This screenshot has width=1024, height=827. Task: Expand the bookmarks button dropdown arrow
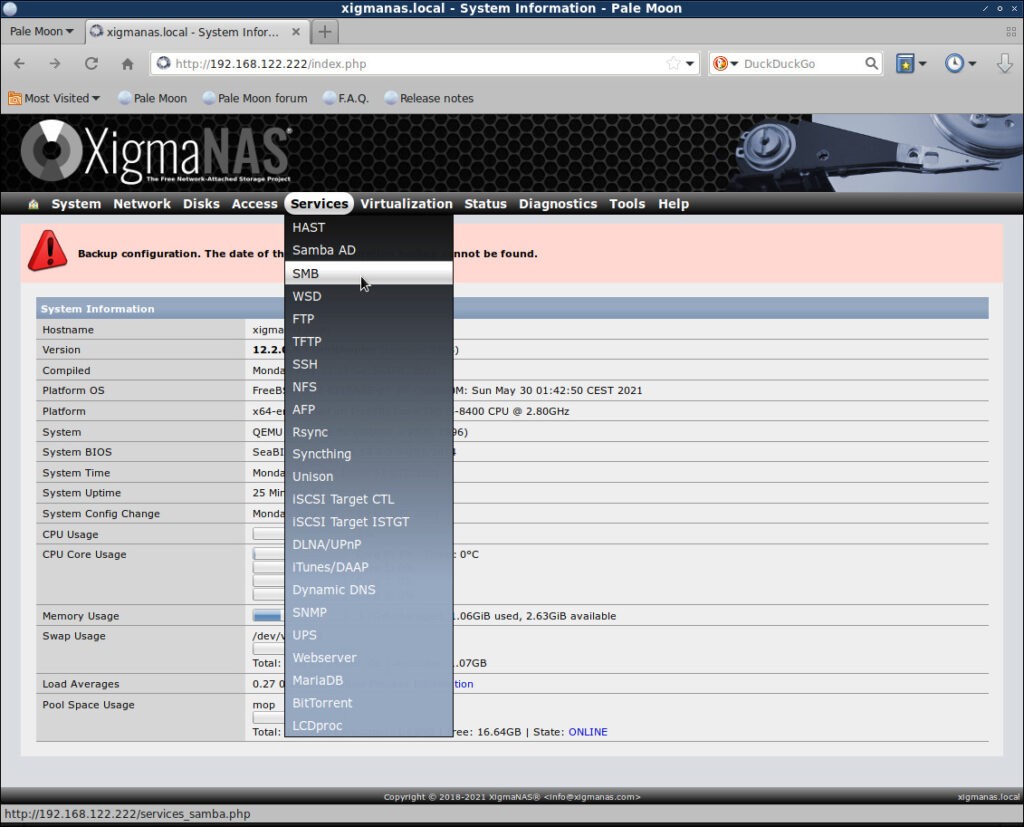(922, 63)
